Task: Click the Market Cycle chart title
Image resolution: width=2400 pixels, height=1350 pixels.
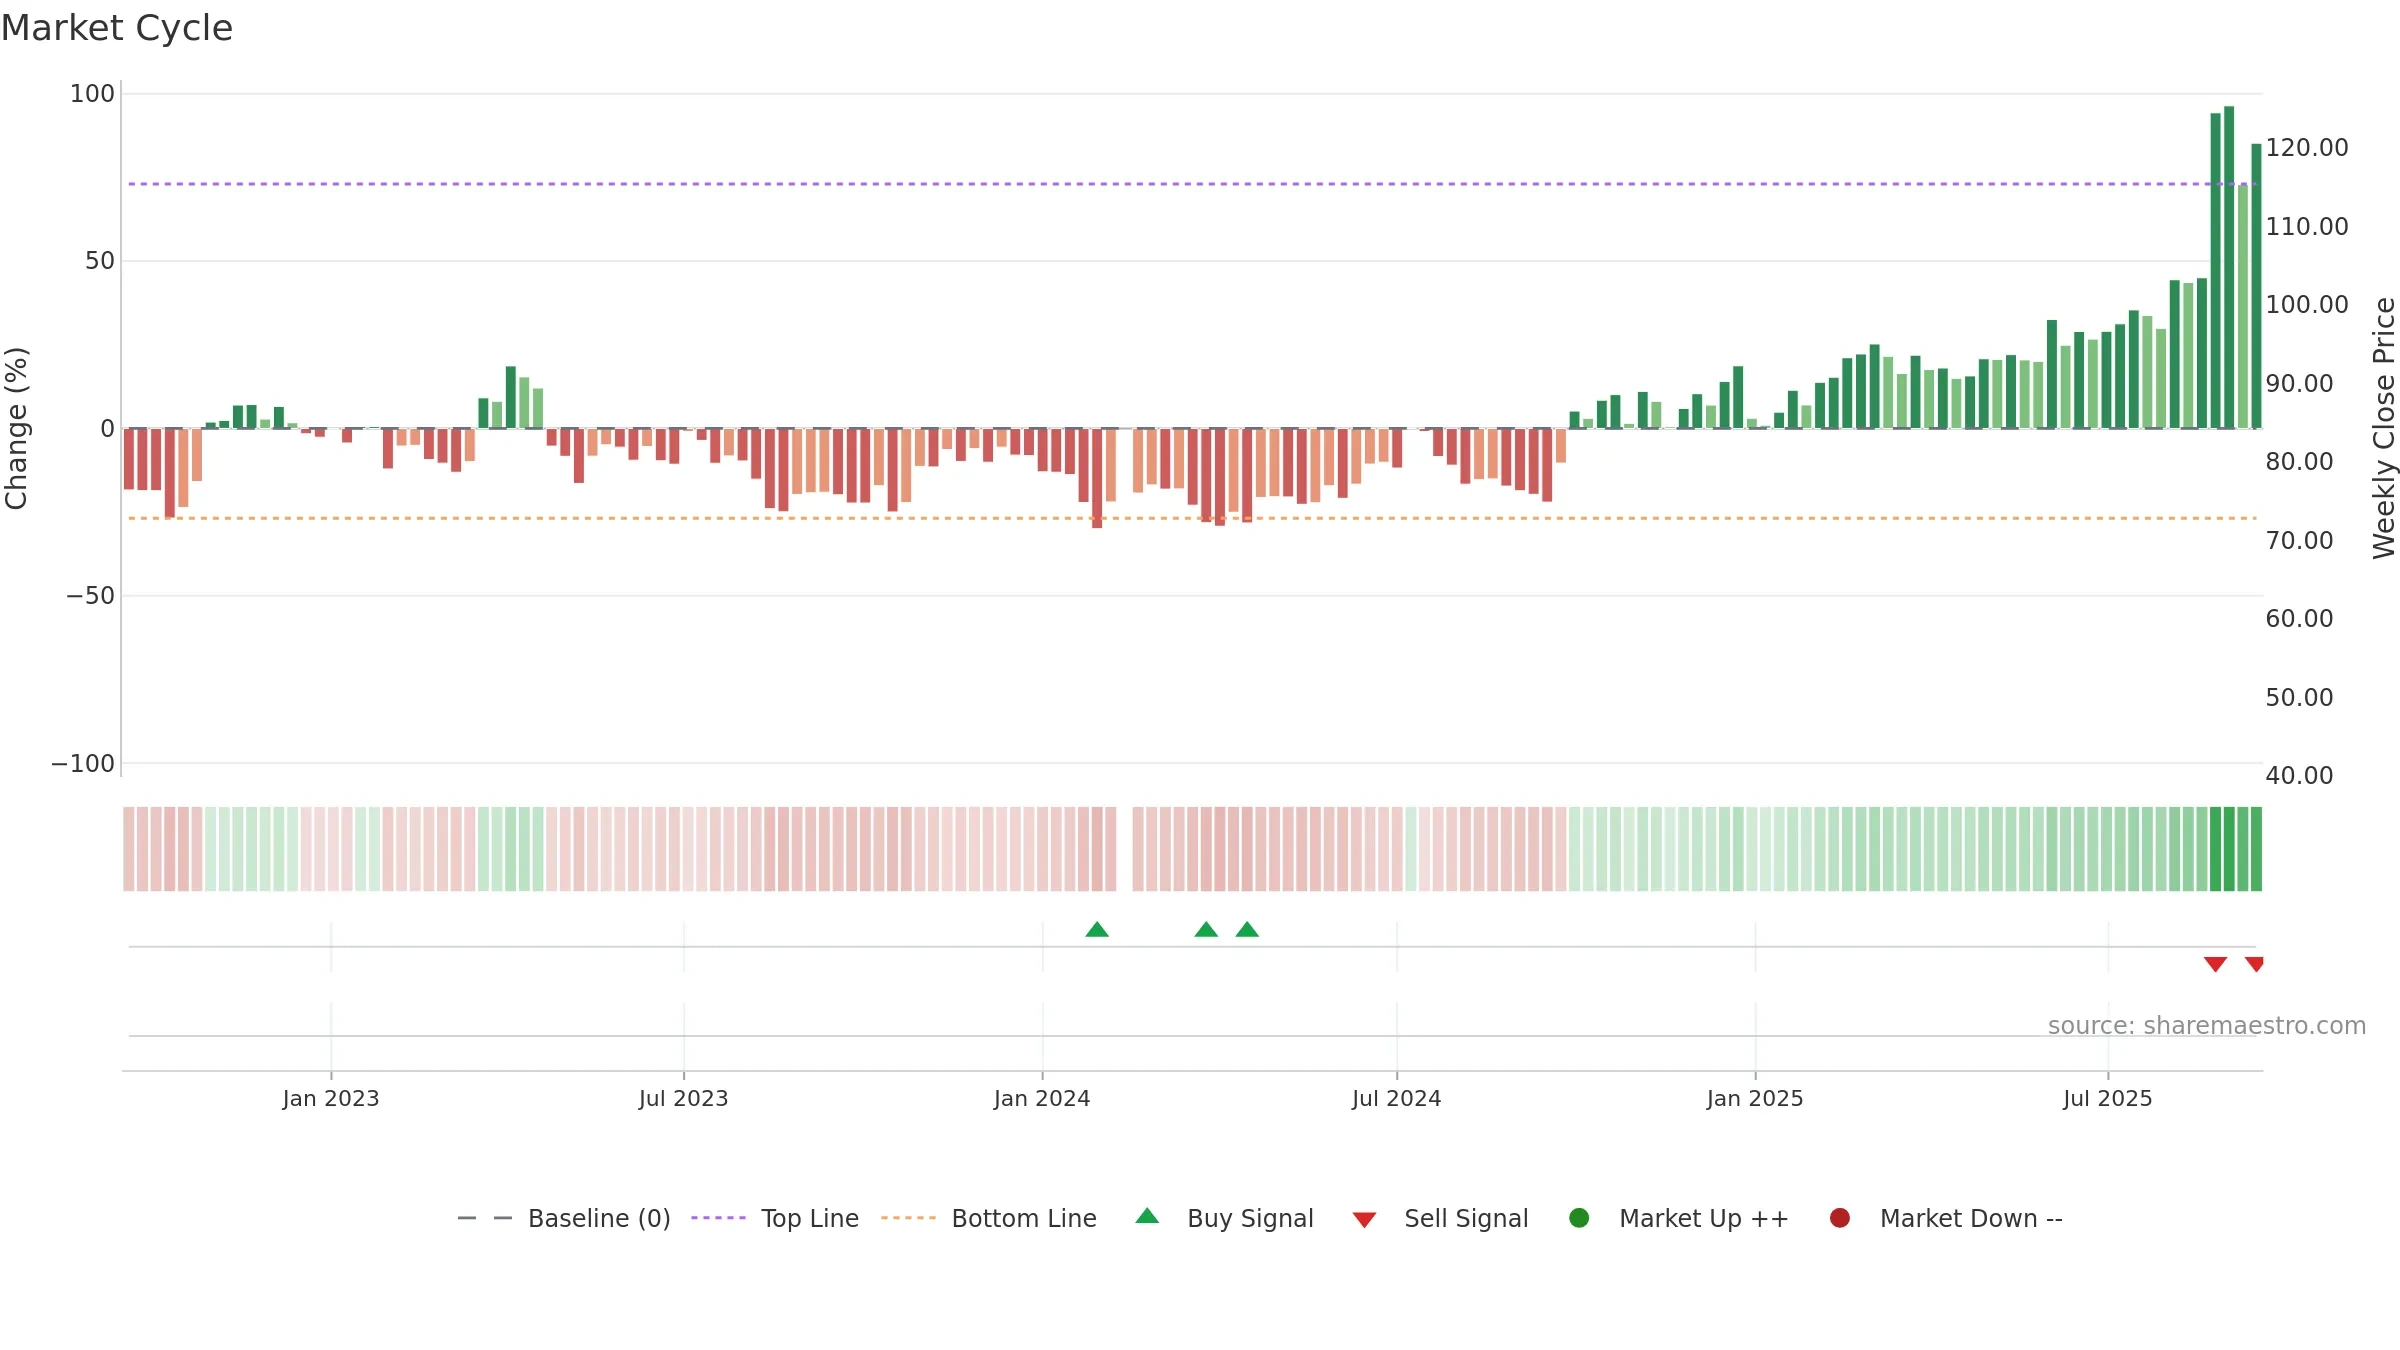Action: [x=117, y=28]
